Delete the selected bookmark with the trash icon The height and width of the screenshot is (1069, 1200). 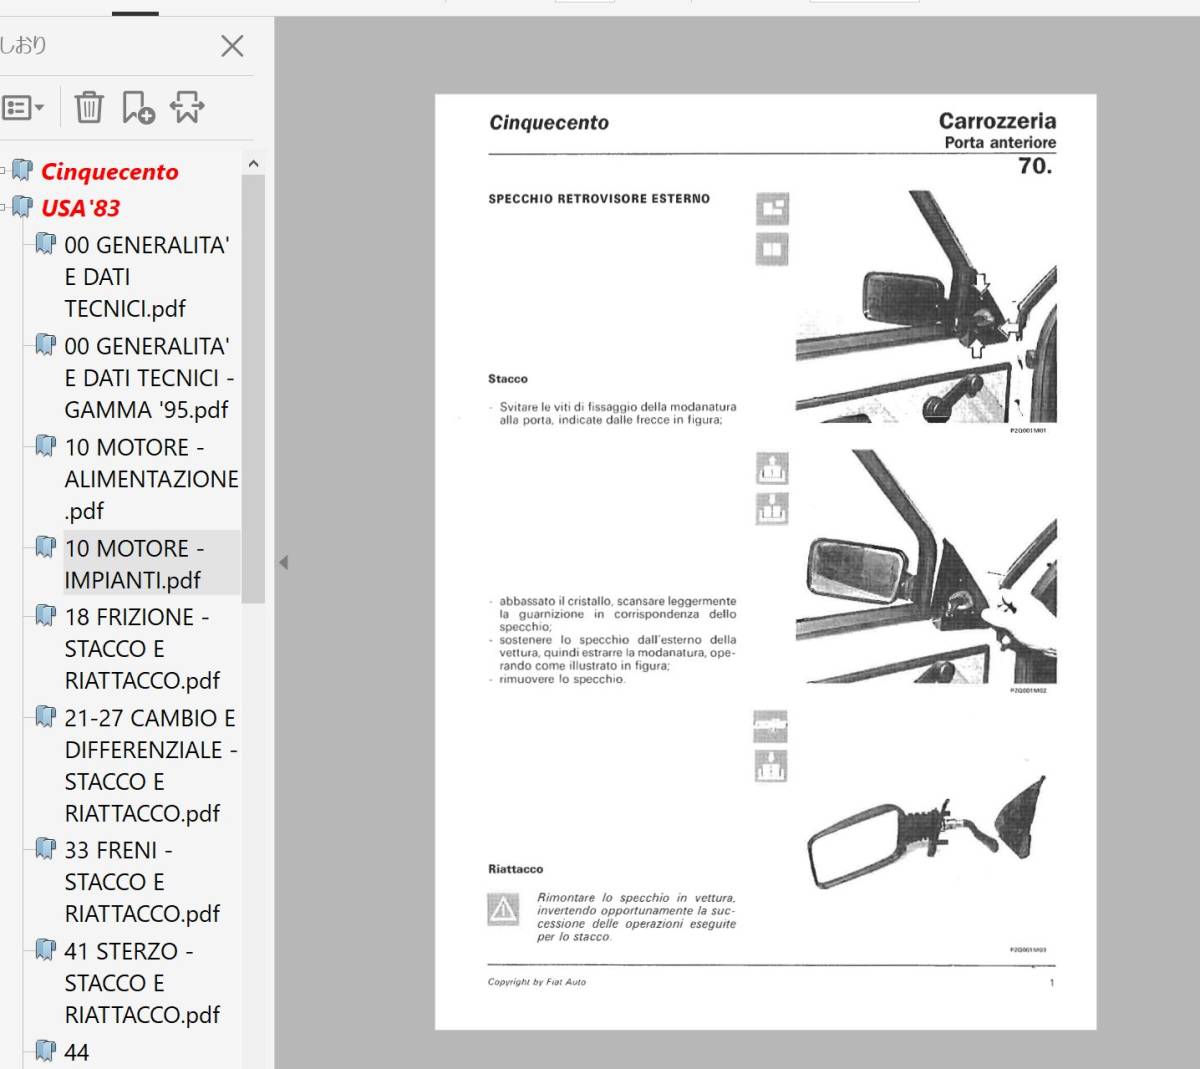click(x=89, y=106)
